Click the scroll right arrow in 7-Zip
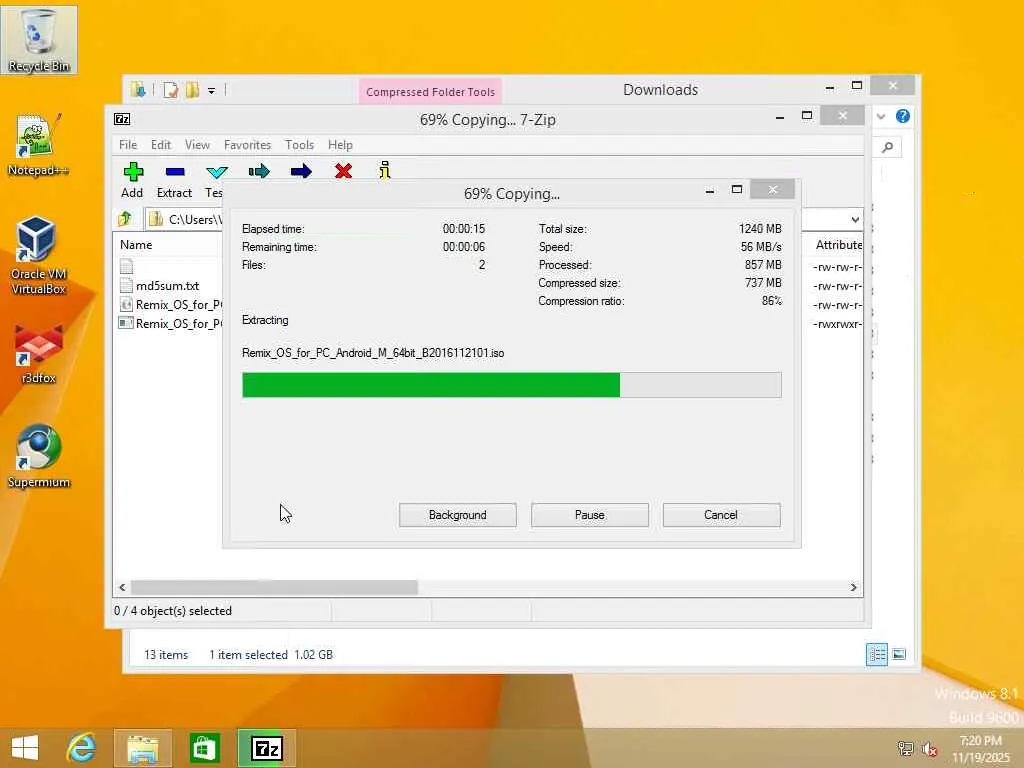The height and width of the screenshot is (768, 1024). (854, 587)
